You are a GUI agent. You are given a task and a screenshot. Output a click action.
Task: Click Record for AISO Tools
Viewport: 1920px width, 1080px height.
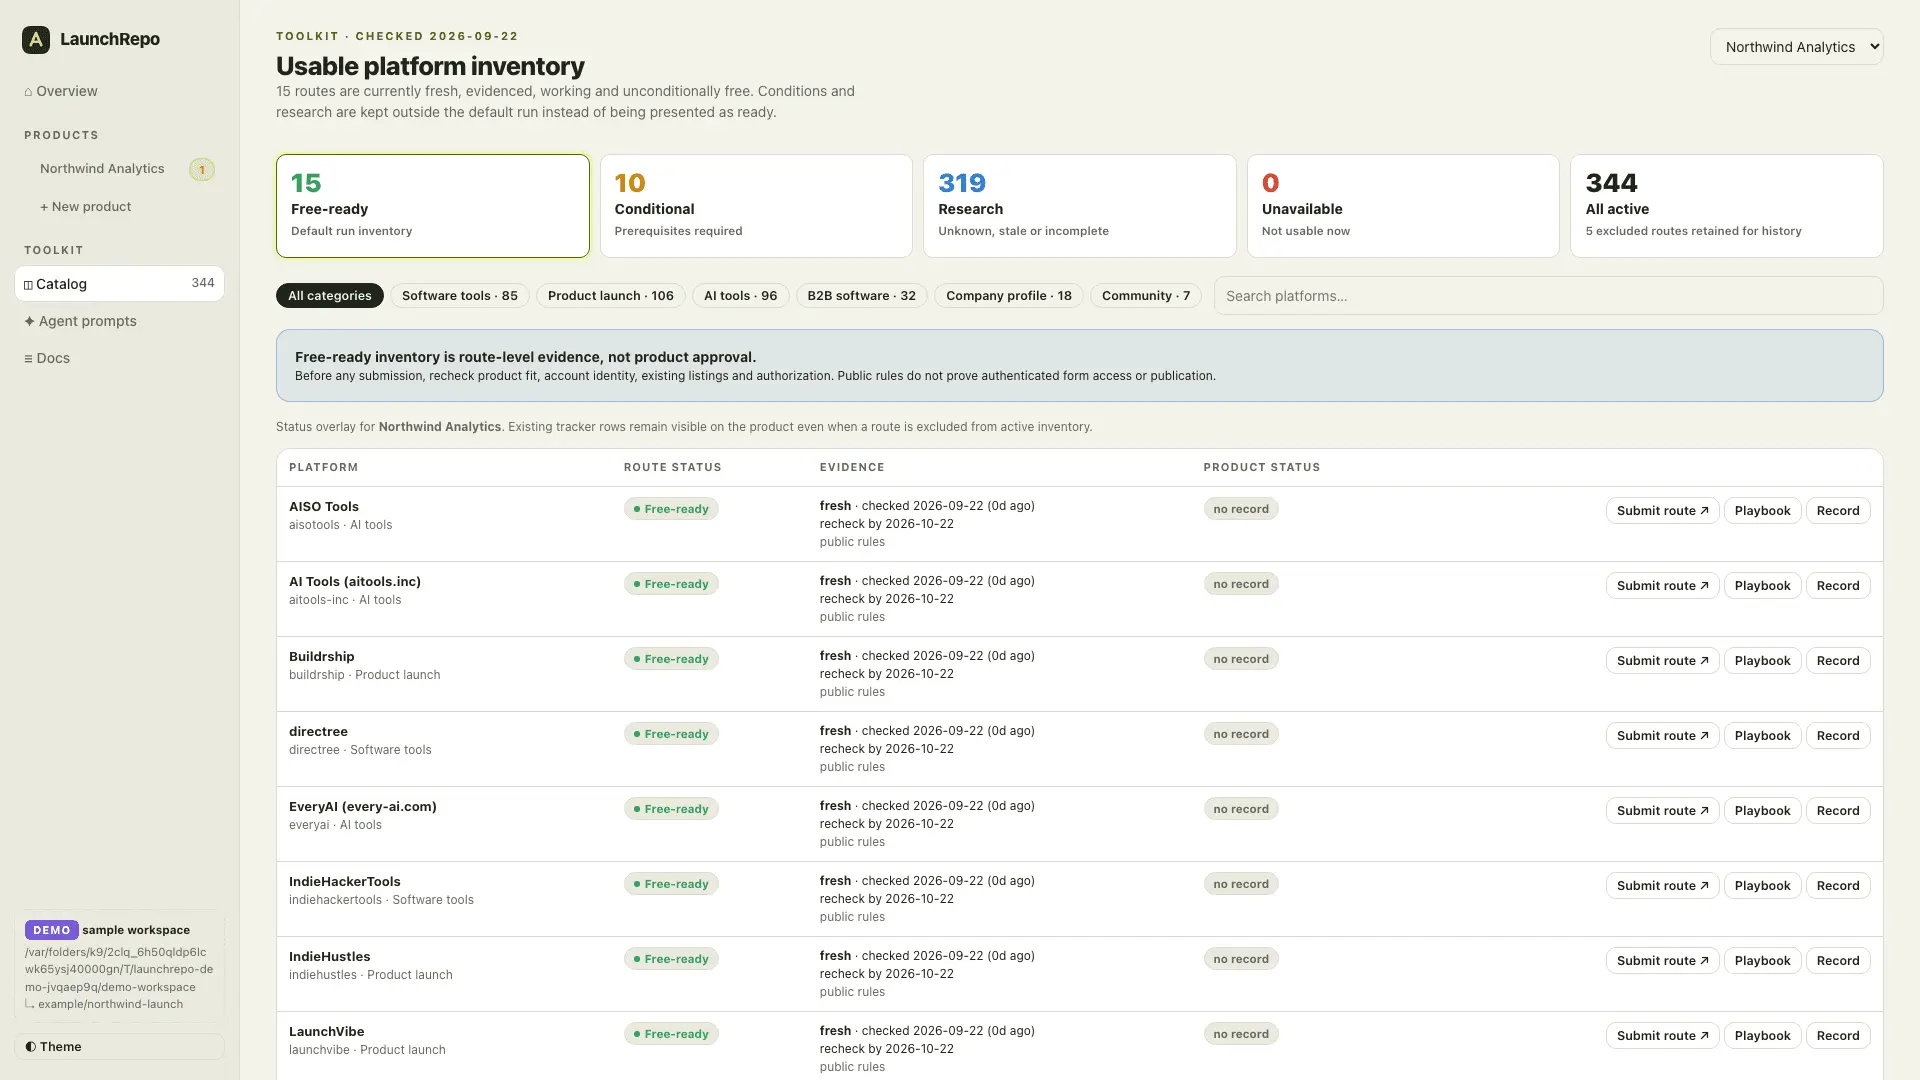coord(1837,511)
